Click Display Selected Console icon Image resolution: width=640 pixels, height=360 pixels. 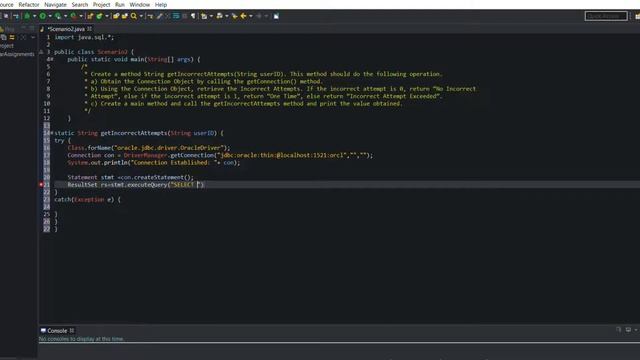tap(628, 330)
